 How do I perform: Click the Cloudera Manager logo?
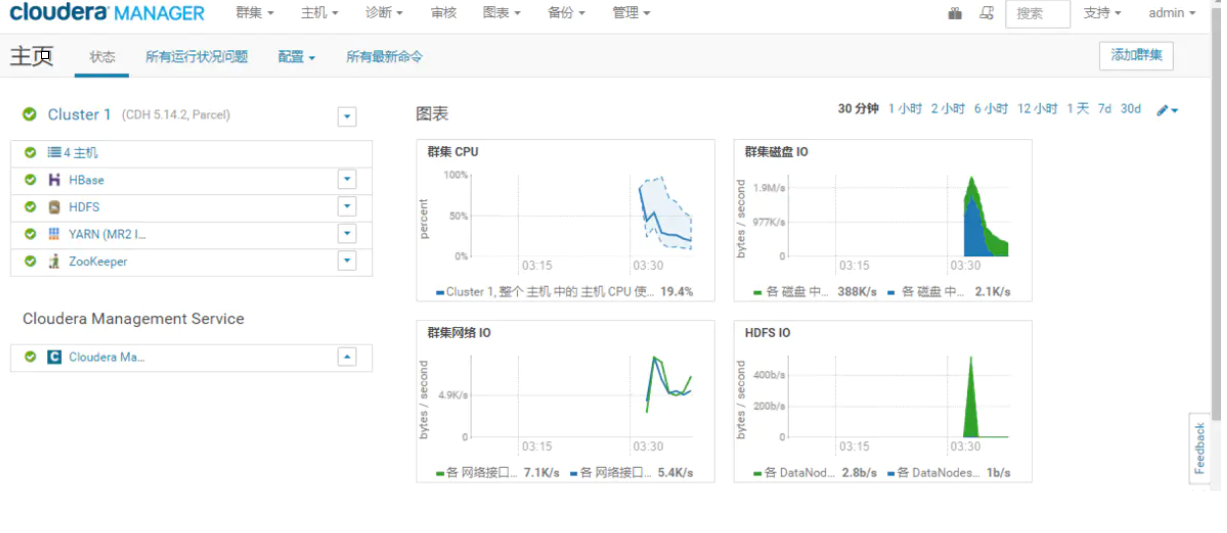106,13
